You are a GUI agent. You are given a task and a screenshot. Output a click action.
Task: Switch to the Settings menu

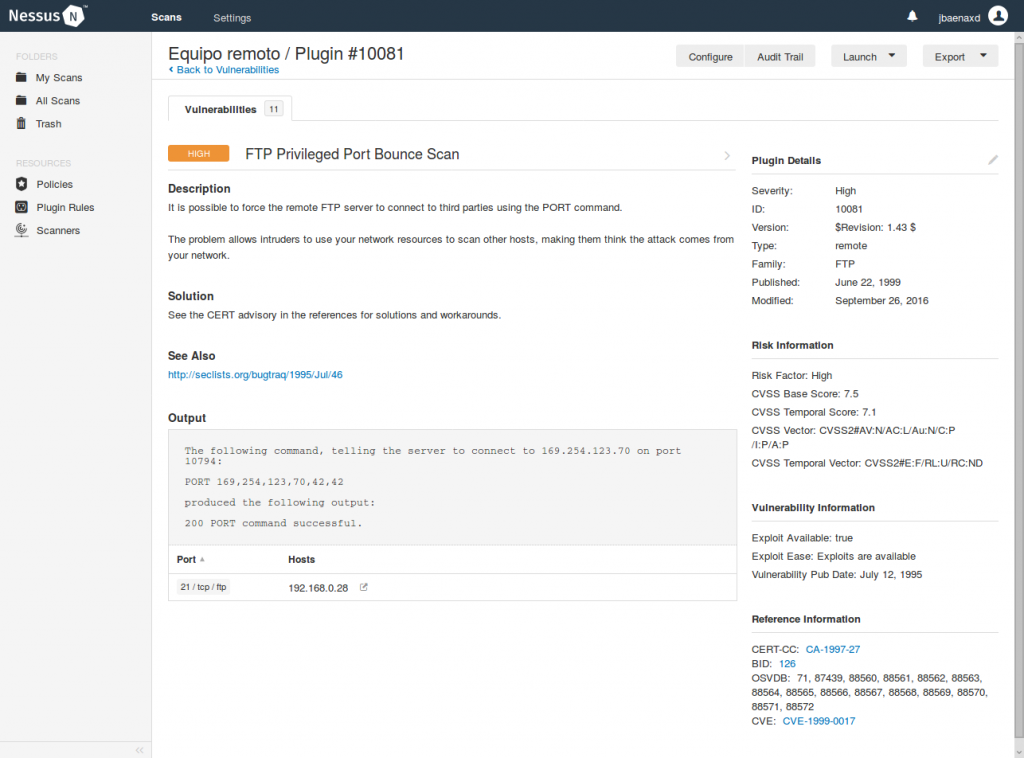tap(232, 18)
